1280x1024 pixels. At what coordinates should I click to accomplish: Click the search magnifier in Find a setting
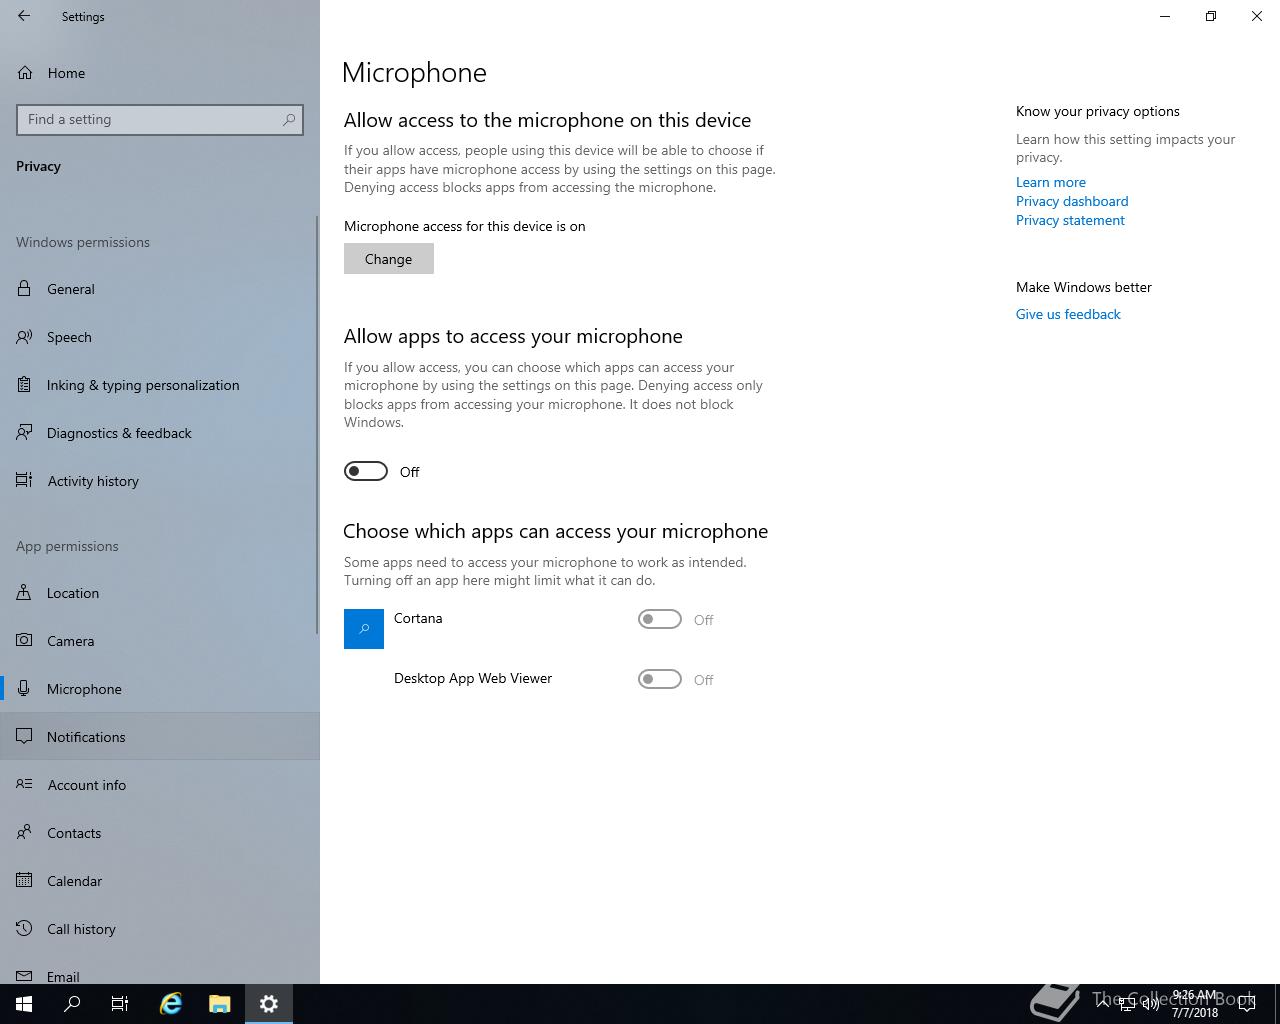[x=289, y=120]
